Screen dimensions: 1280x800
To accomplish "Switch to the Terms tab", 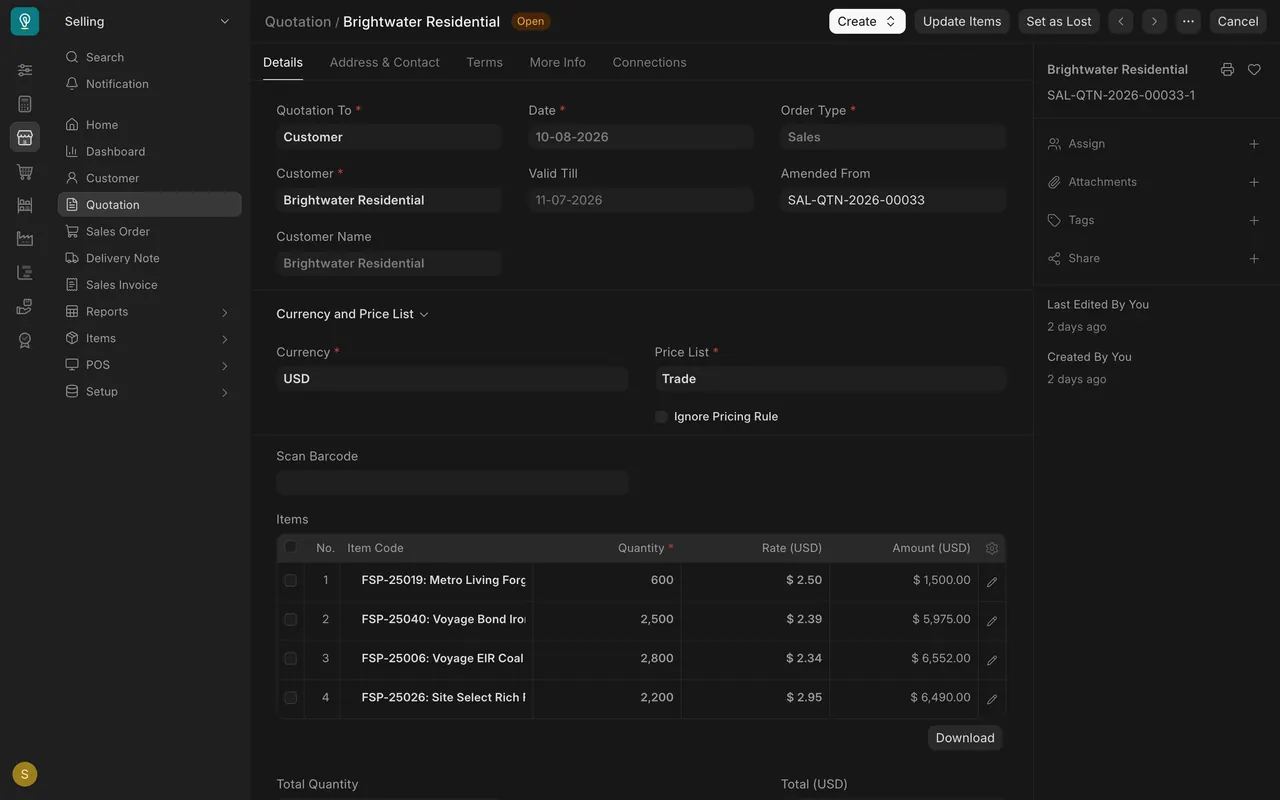I will click(x=484, y=62).
